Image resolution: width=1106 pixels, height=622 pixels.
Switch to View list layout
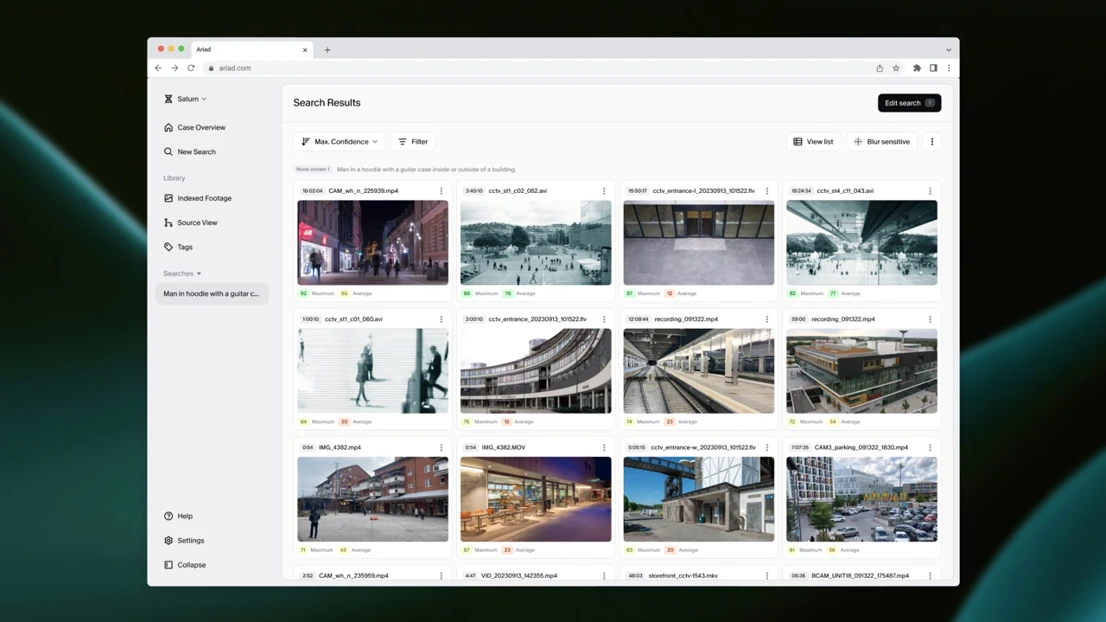[813, 142]
